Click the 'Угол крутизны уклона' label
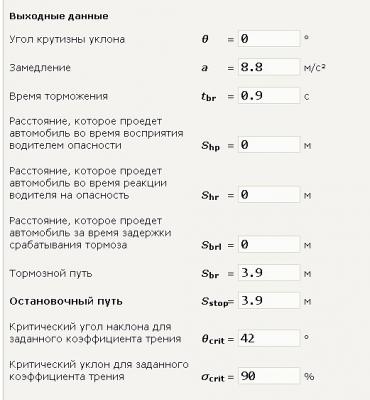 (x=67, y=39)
